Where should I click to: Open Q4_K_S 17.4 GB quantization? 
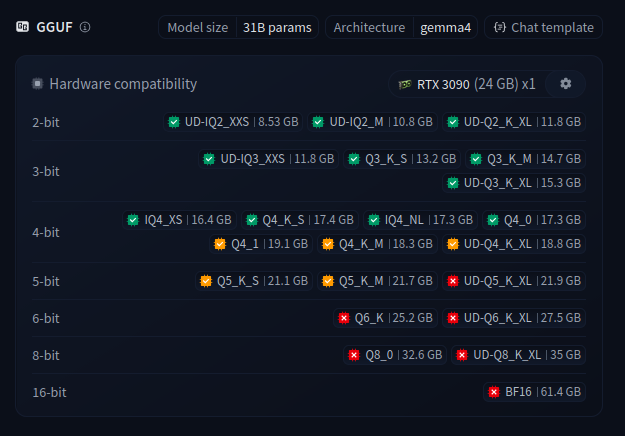(300, 220)
